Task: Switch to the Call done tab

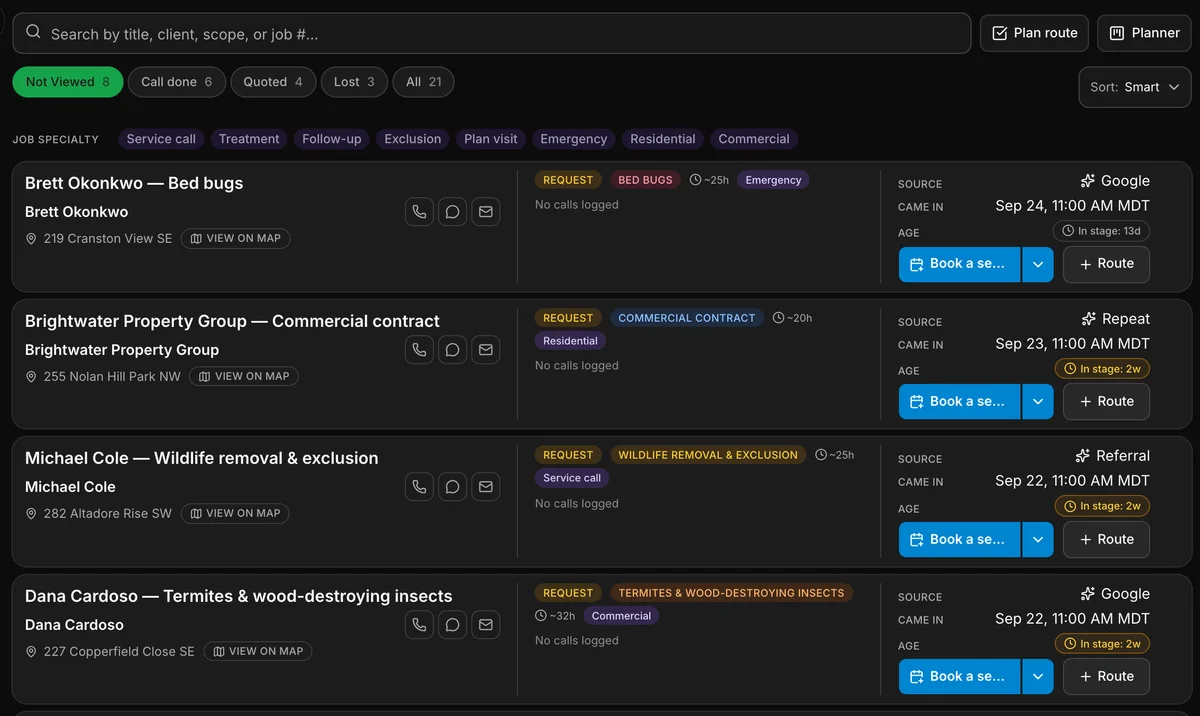Action: tap(177, 82)
